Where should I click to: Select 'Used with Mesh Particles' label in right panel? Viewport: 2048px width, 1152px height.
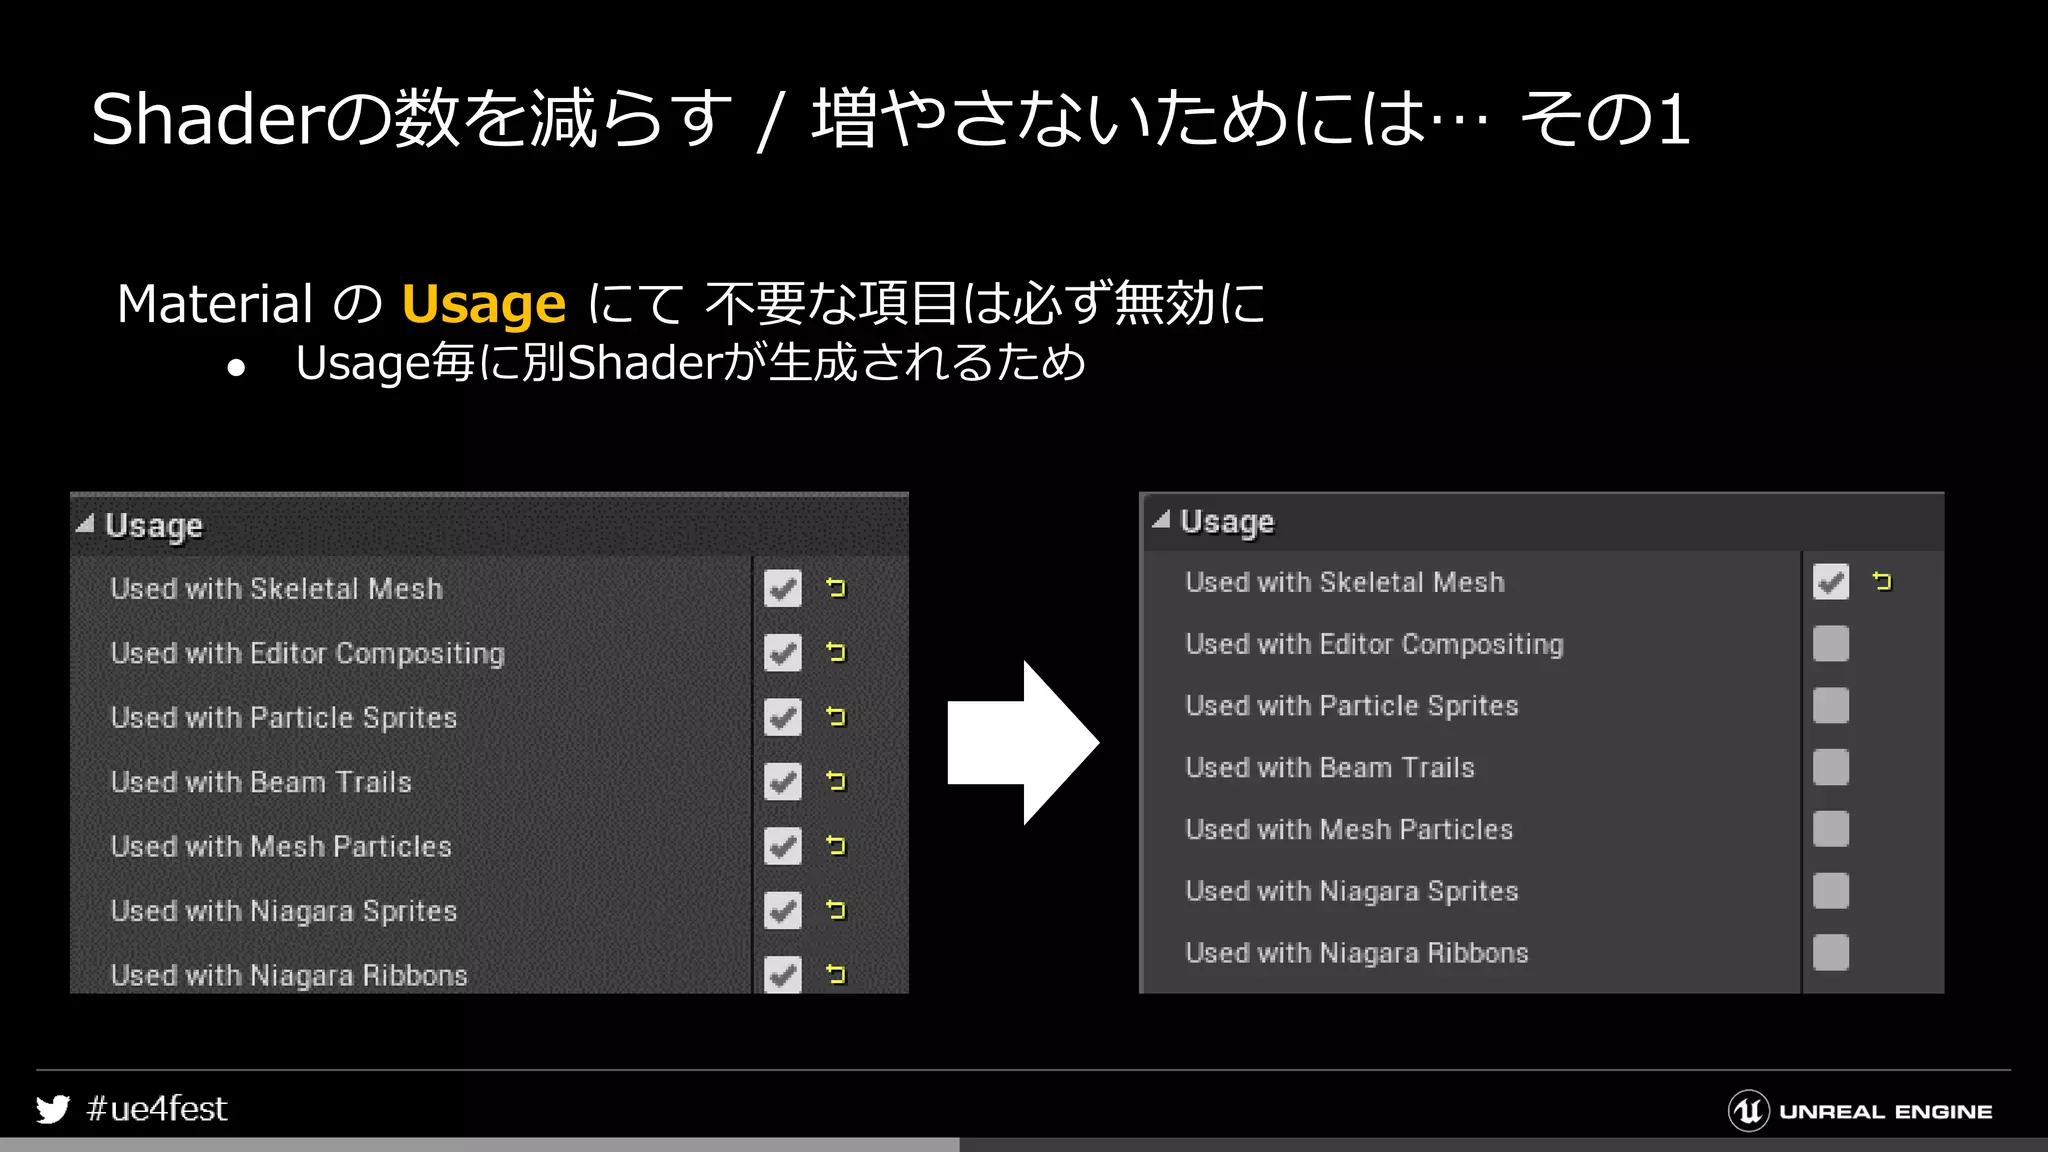pos(1349,830)
